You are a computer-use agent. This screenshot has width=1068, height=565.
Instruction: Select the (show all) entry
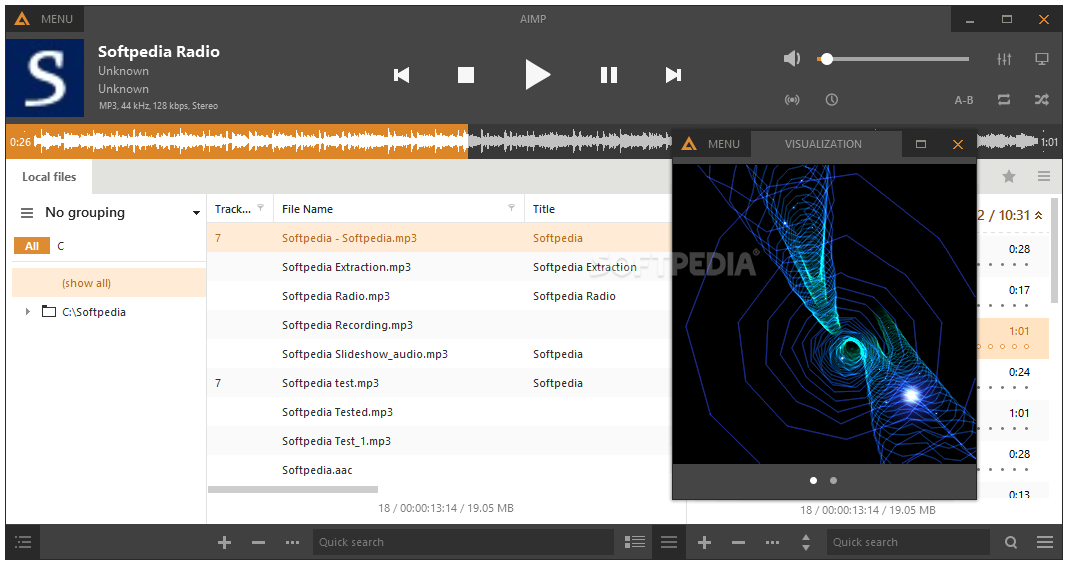pos(109,282)
